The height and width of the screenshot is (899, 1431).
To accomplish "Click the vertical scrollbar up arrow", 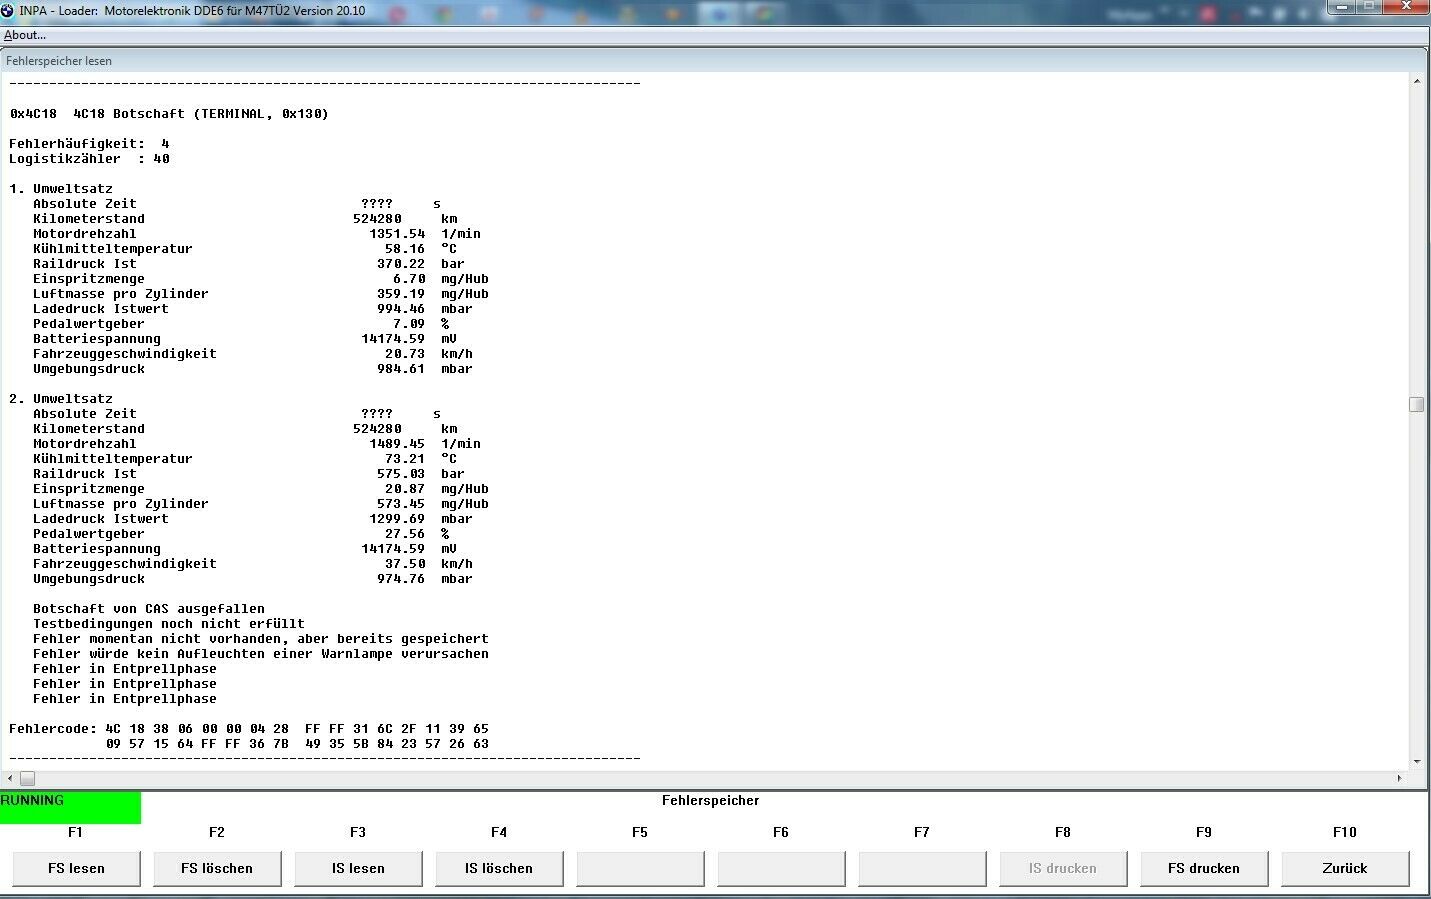I will (1416, 82).
